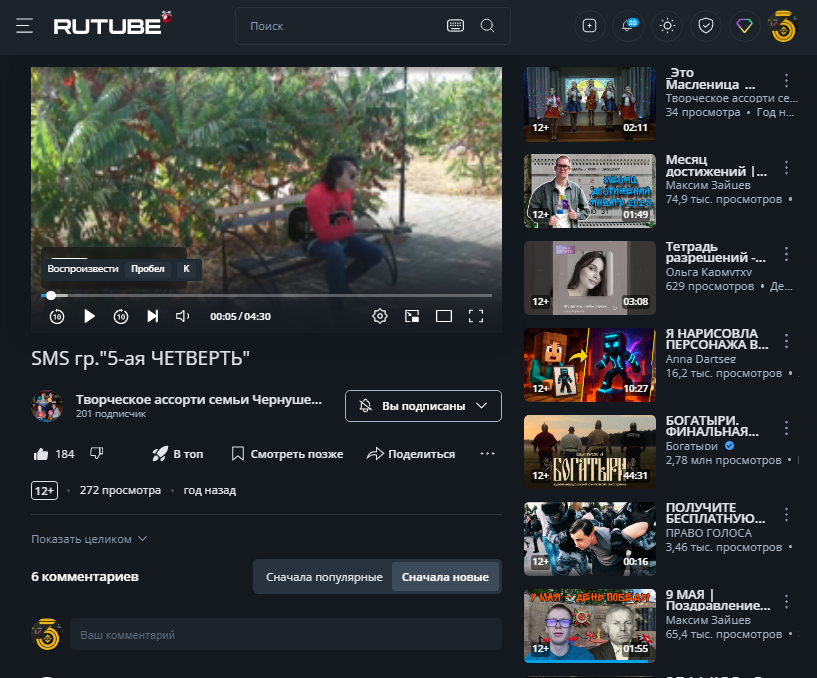
Task: Open options for Я НАРИСОВЛА ПЕРСОНАЖА video
Action: pyautogui.click(x=786, y=341)
